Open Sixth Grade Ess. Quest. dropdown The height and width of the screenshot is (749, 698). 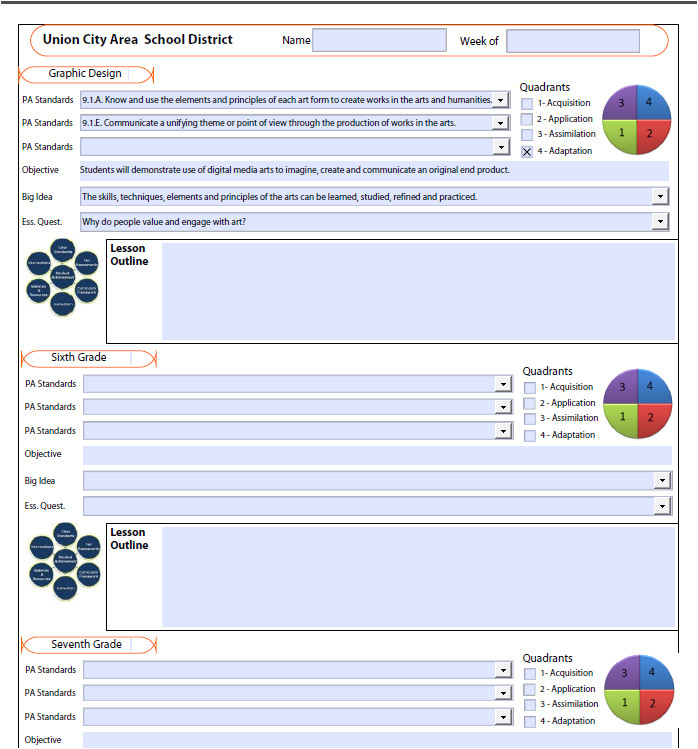click(x=662, y=506)
